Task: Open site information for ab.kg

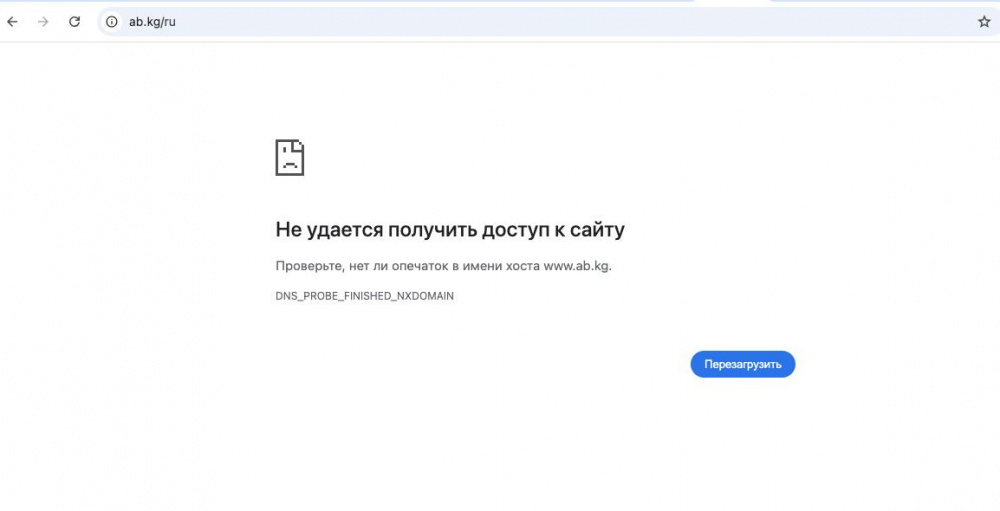Action: [112, 22]
